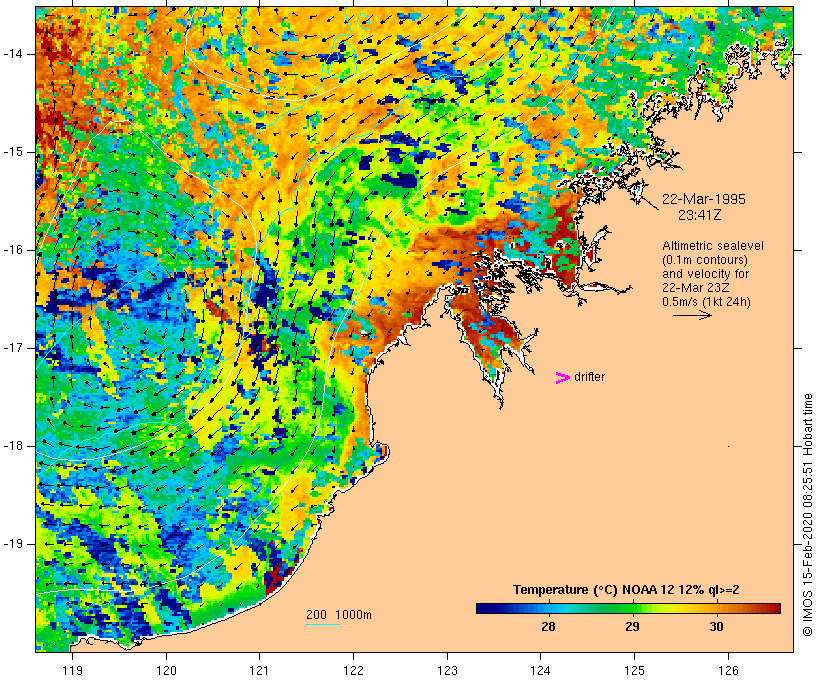Click the 'drifter' legend label
The image size is (820, 680).
(589, 377)
